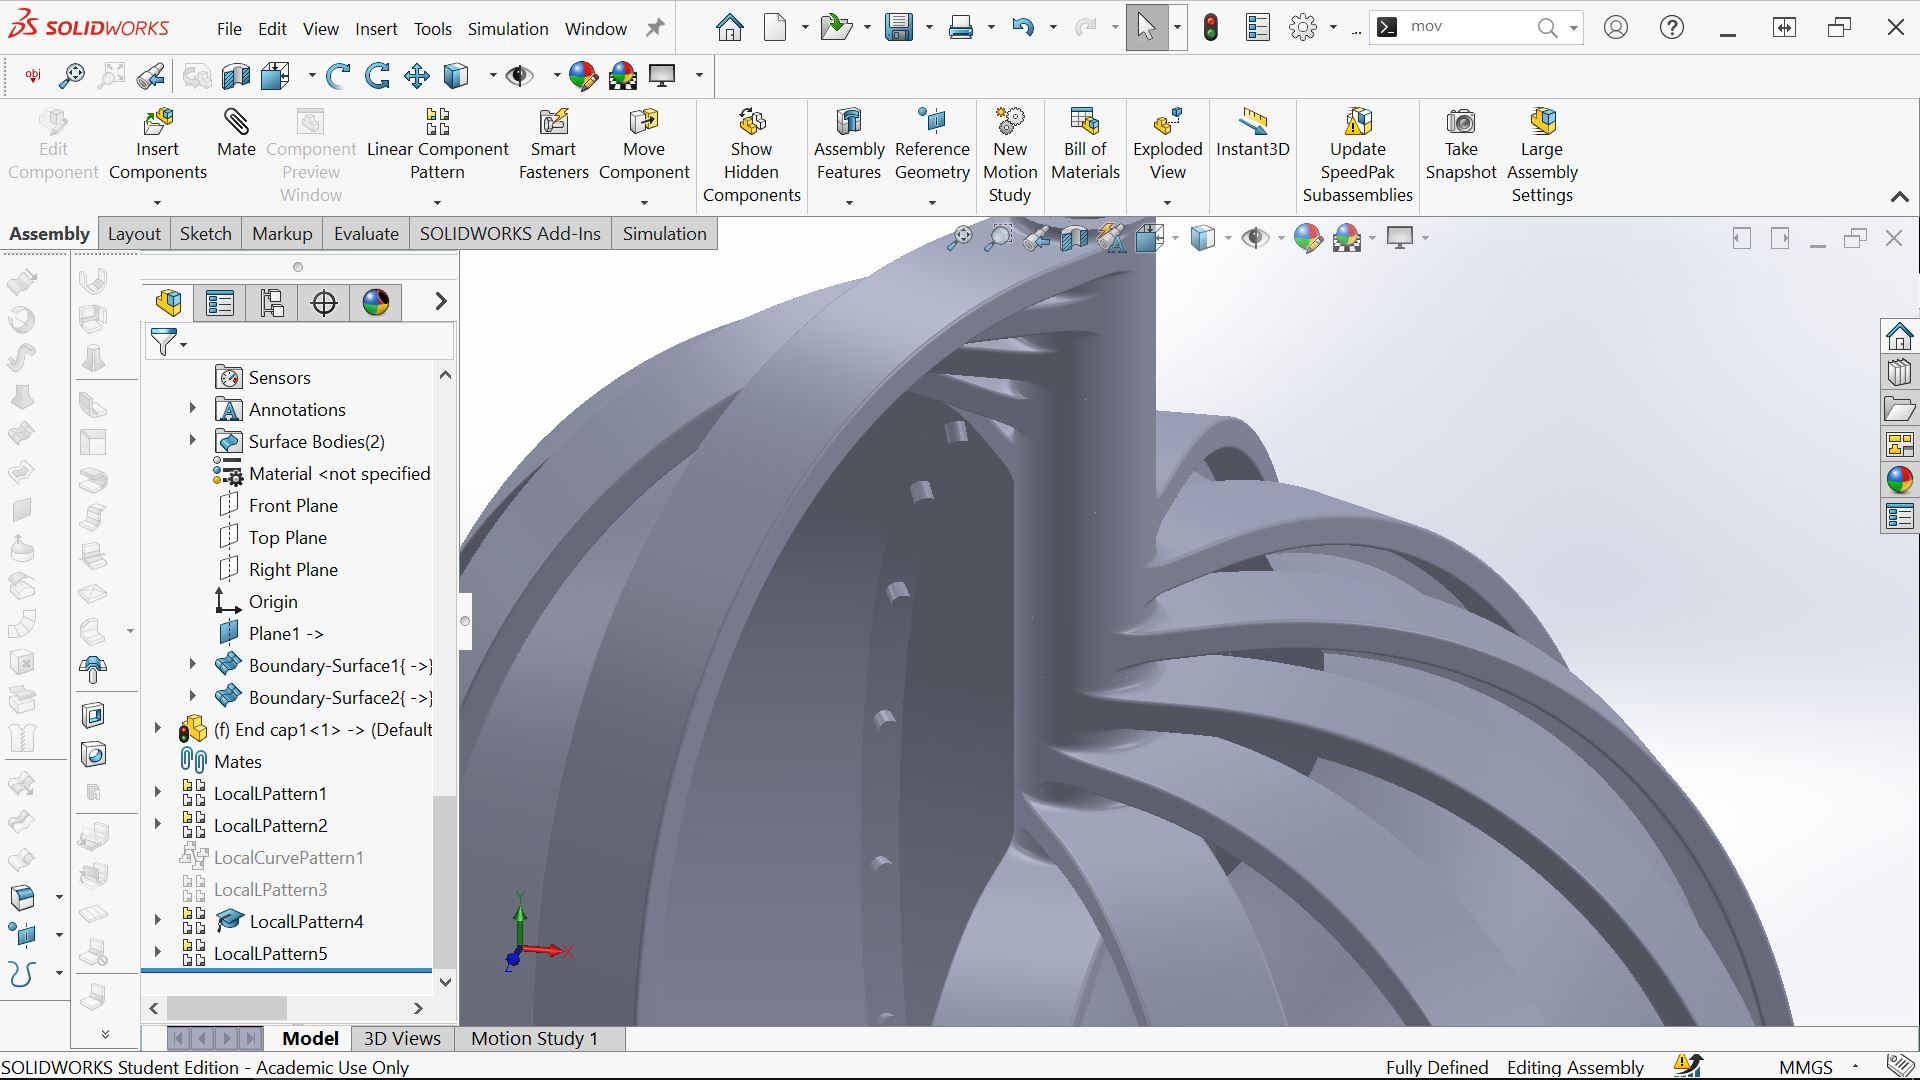Viewport: 1920px width, 1080px height.
Task: Select the Origin item
Action: 273,601
